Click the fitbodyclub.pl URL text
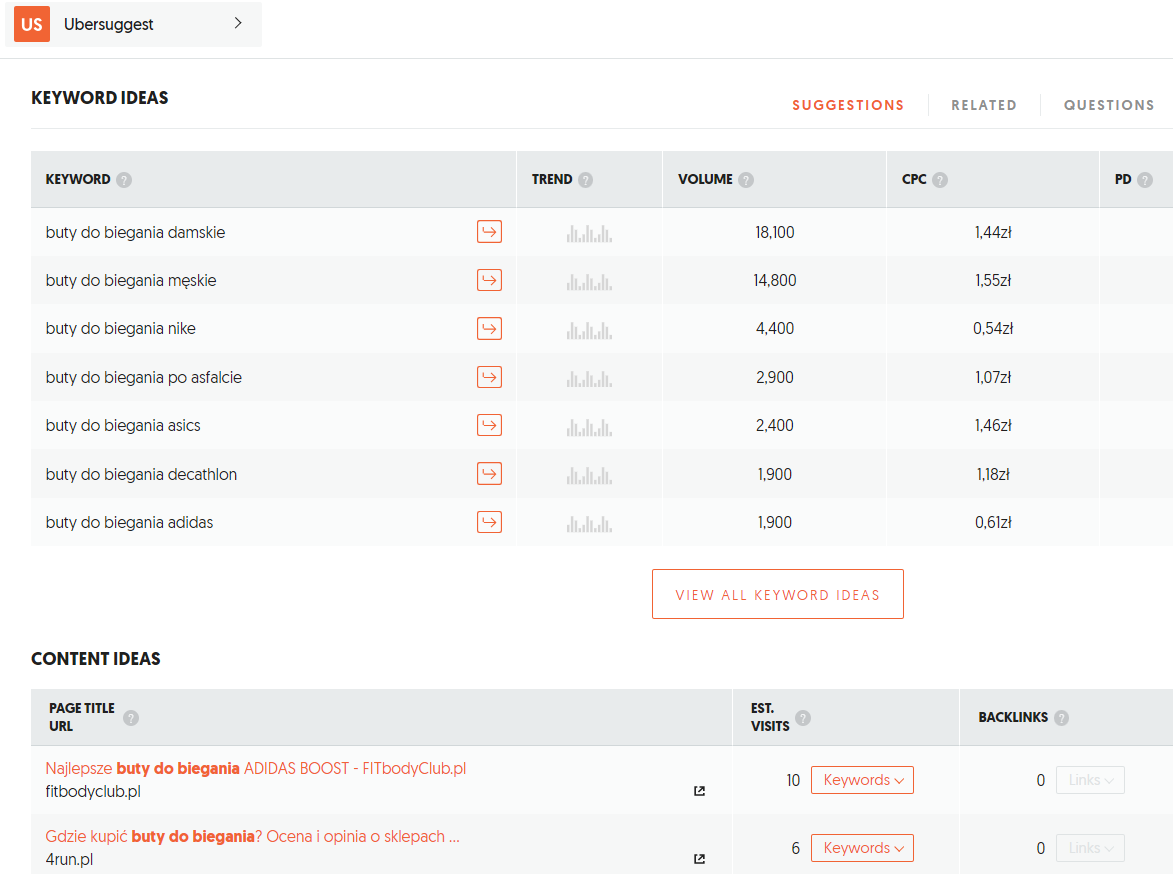This screenshot has width=1173, height=874. 93,792
